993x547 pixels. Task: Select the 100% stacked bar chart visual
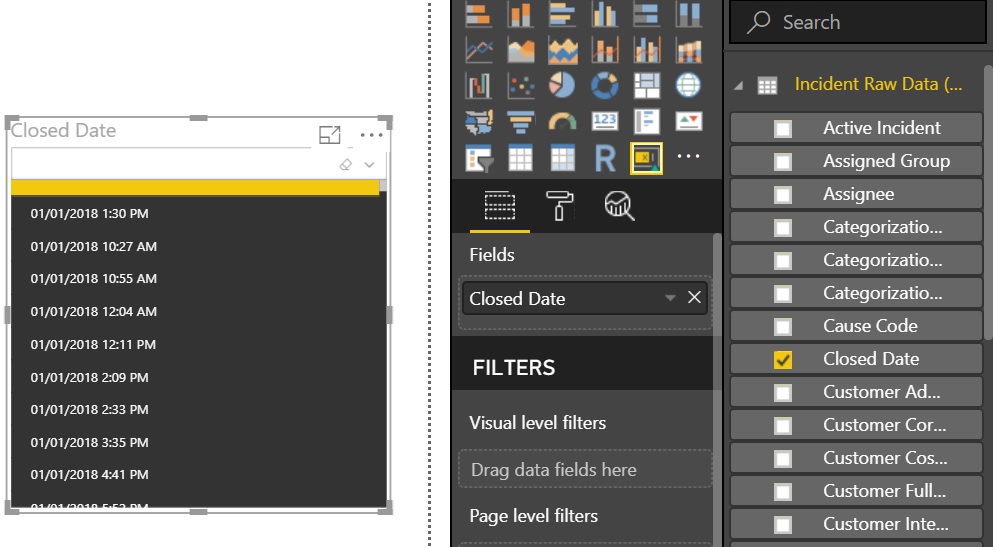(647, 15)
